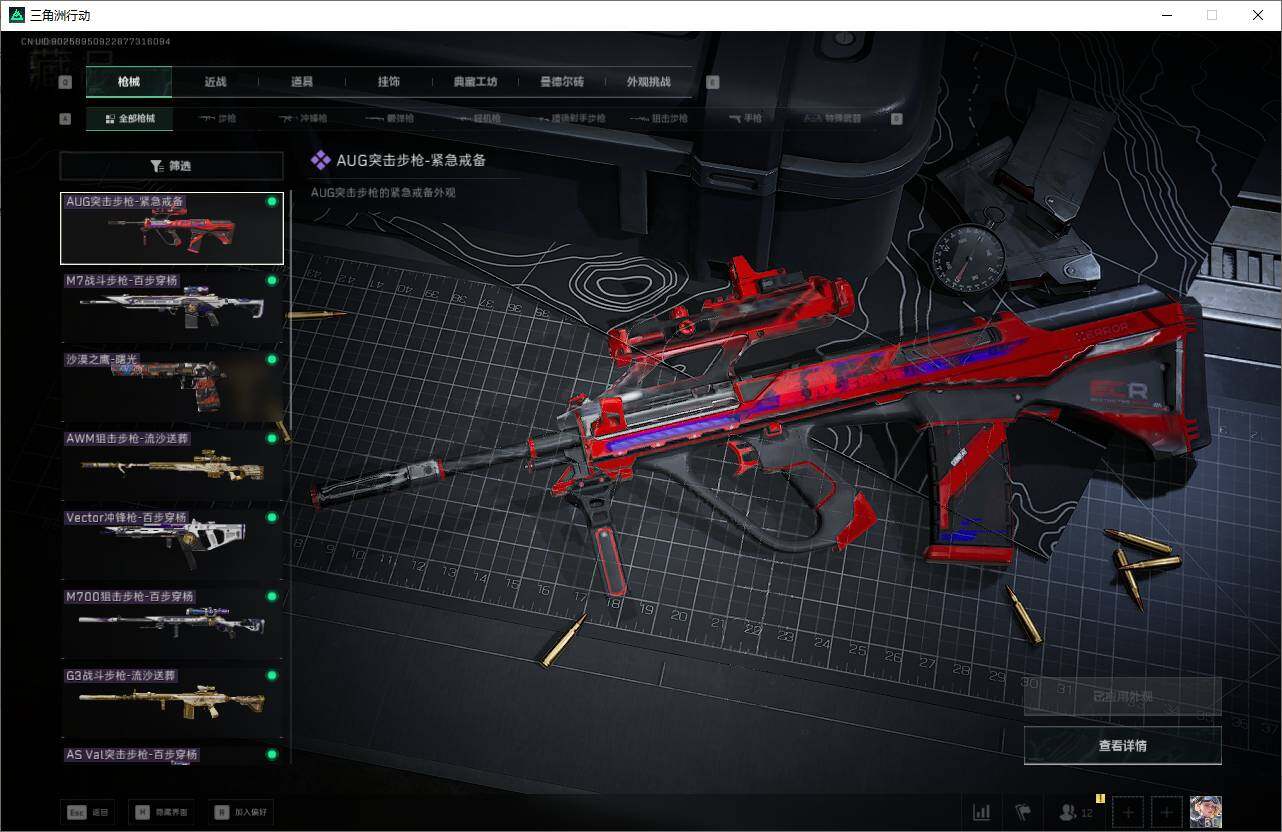1282x832 pixels.
Task: Maximize the 三角洲行动 window
Action: coord(1212,15)
